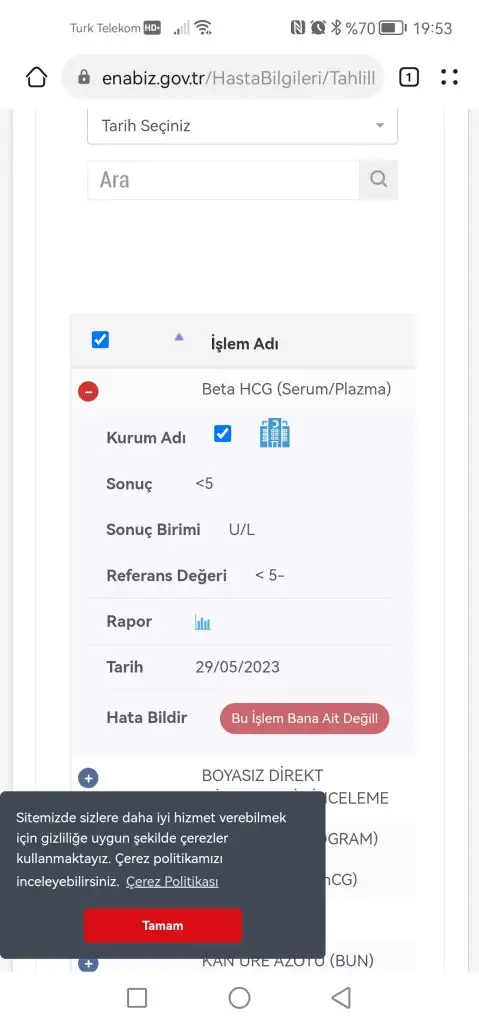Click the search magnifier icon
The image size is (479, 1024).
378,179
